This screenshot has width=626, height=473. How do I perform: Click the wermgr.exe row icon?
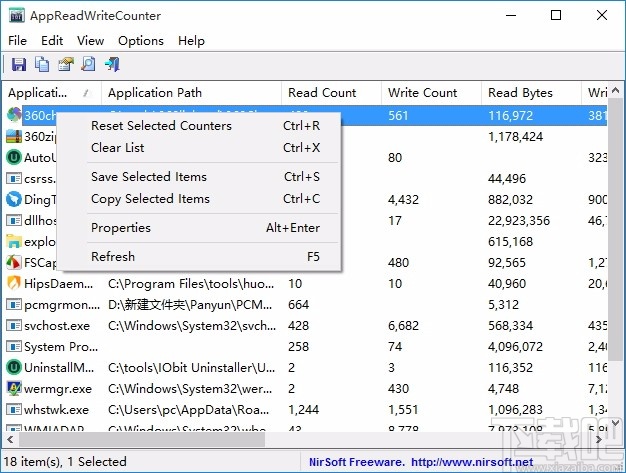[x=14, y=388]
